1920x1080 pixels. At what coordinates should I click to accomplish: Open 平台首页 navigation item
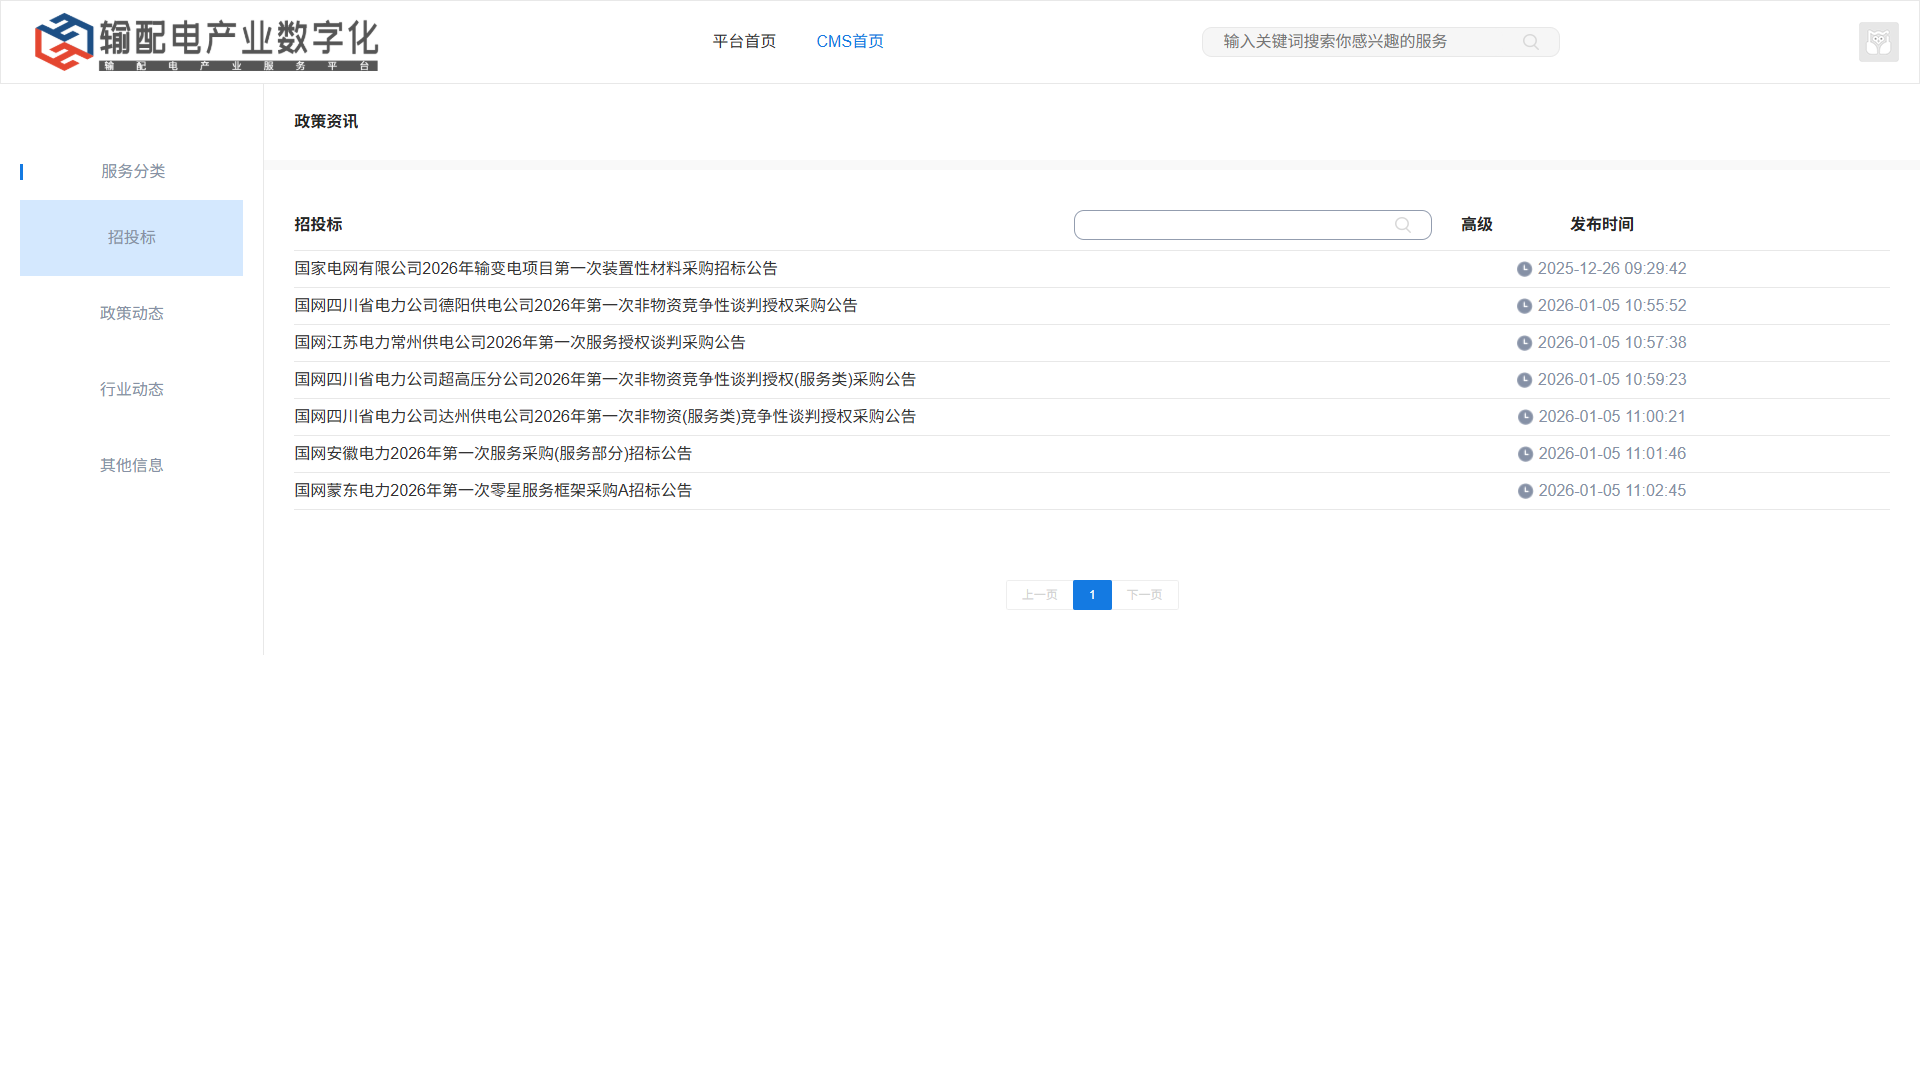(x=744, y=41)
